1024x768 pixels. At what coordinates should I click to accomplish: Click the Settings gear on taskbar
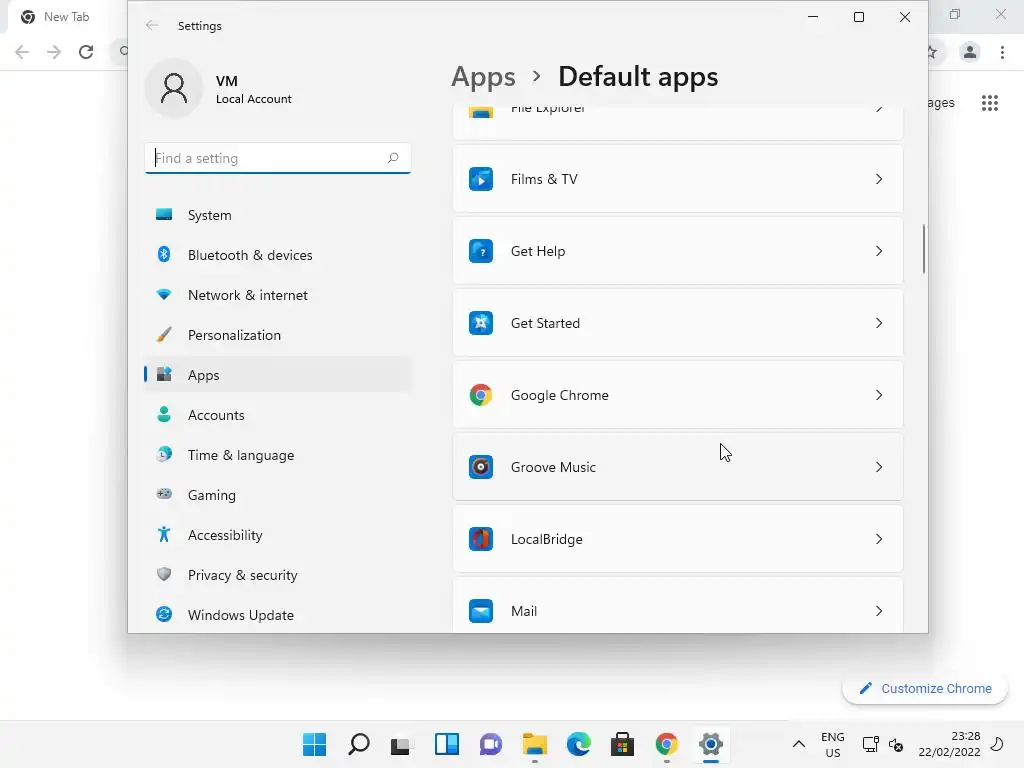click(x=711, y=744)
